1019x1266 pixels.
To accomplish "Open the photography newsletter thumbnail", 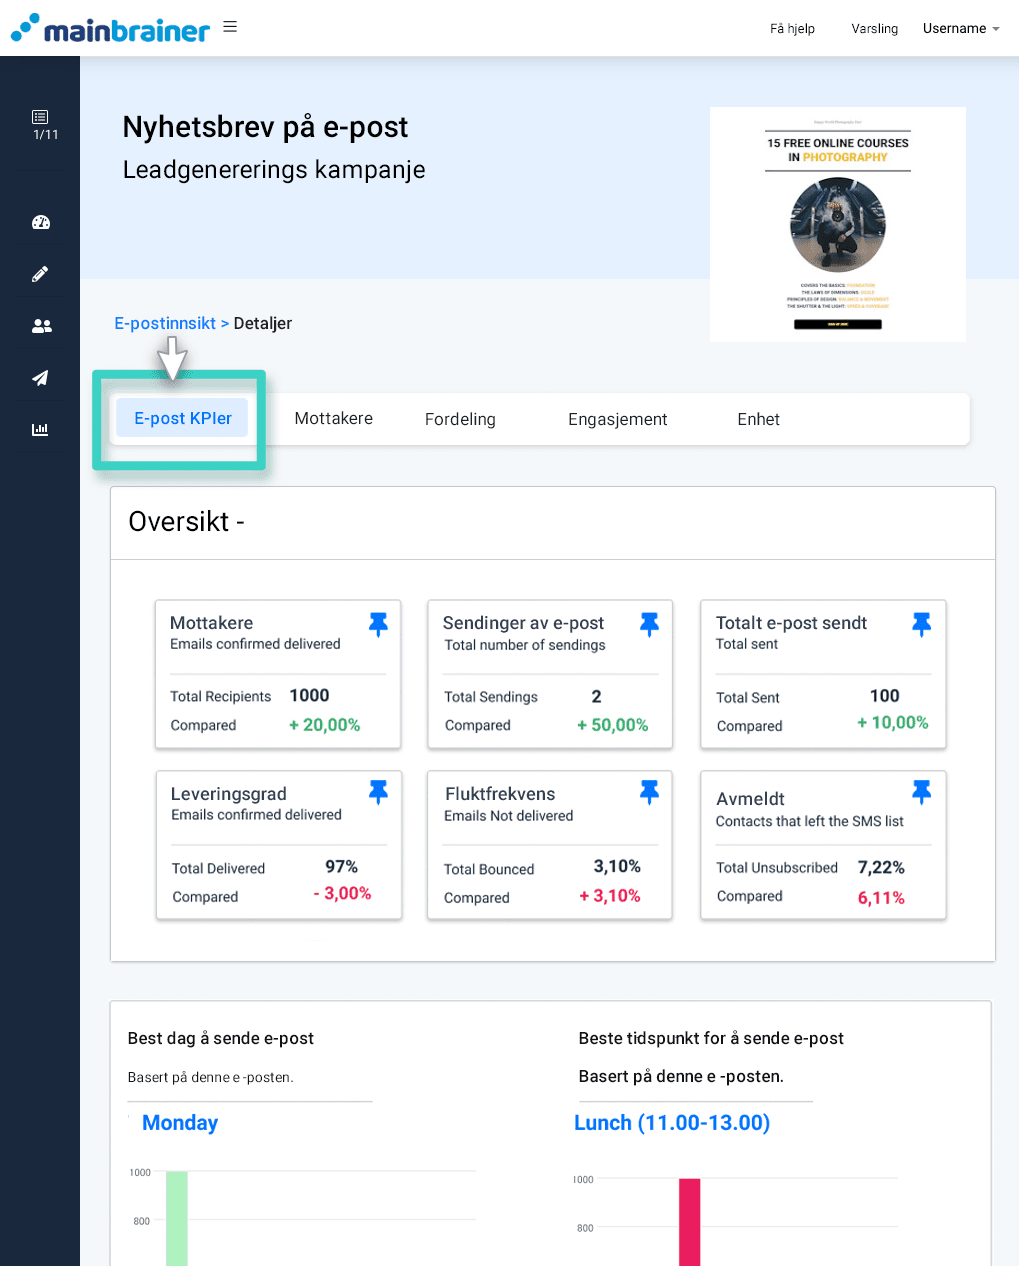I will pos(837,224).
